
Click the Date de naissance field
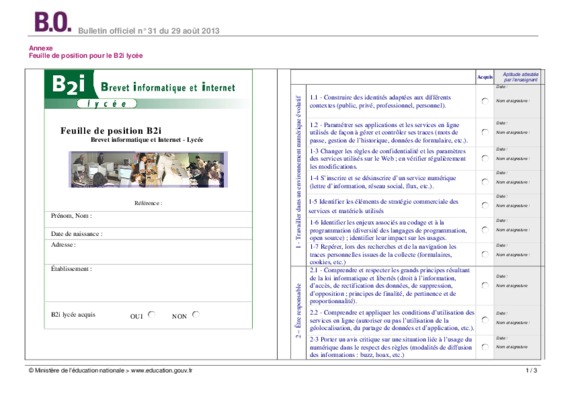coord(148,234)
